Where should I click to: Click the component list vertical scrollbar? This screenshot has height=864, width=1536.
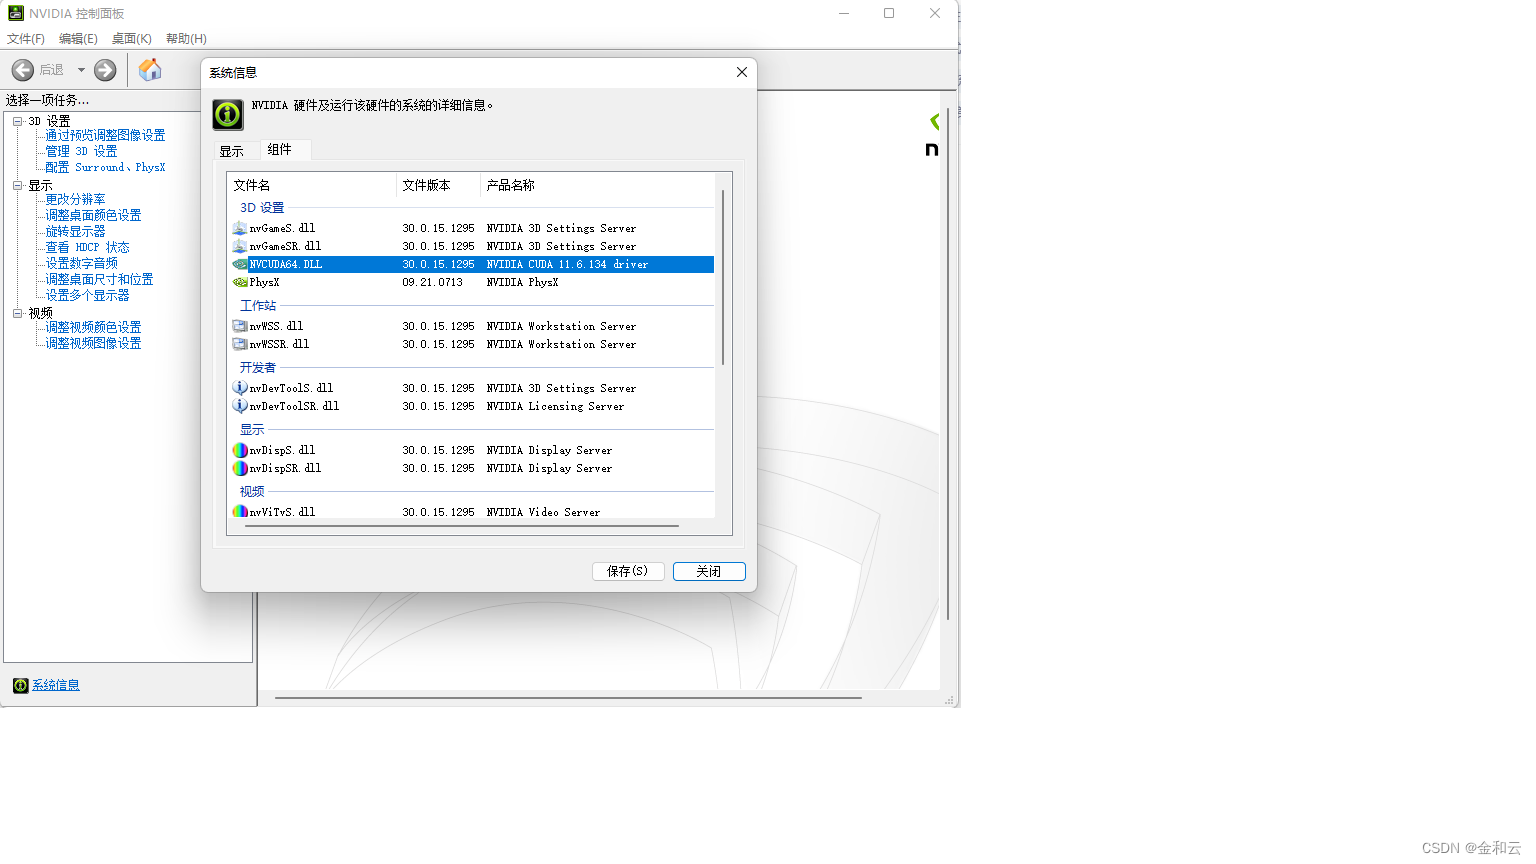tap(723, 277)
